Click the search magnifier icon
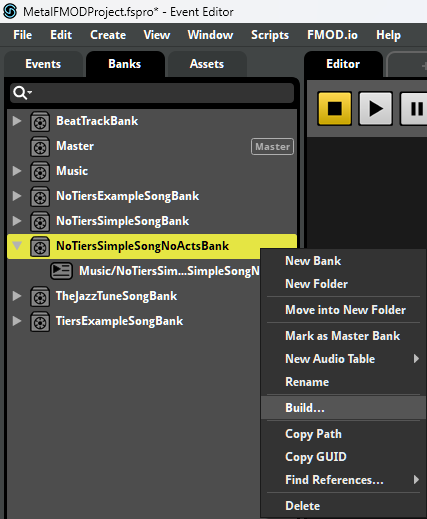This screenshot has width=427, height=519. 22,93
